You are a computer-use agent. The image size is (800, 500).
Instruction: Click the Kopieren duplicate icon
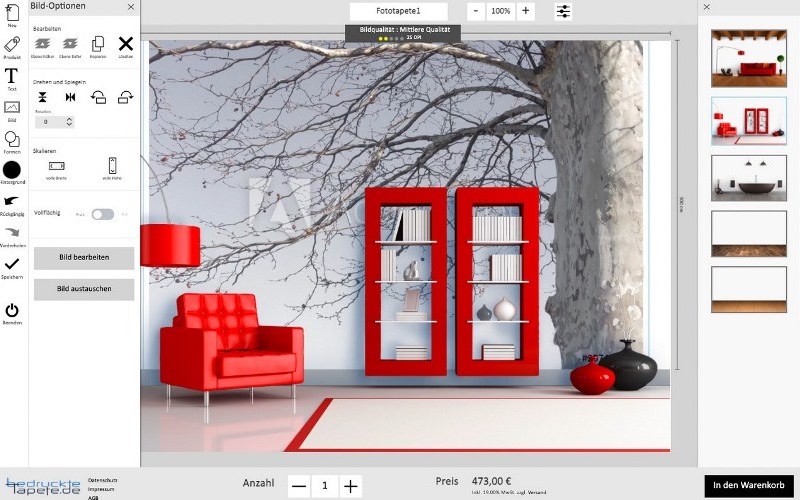point(98,43)
